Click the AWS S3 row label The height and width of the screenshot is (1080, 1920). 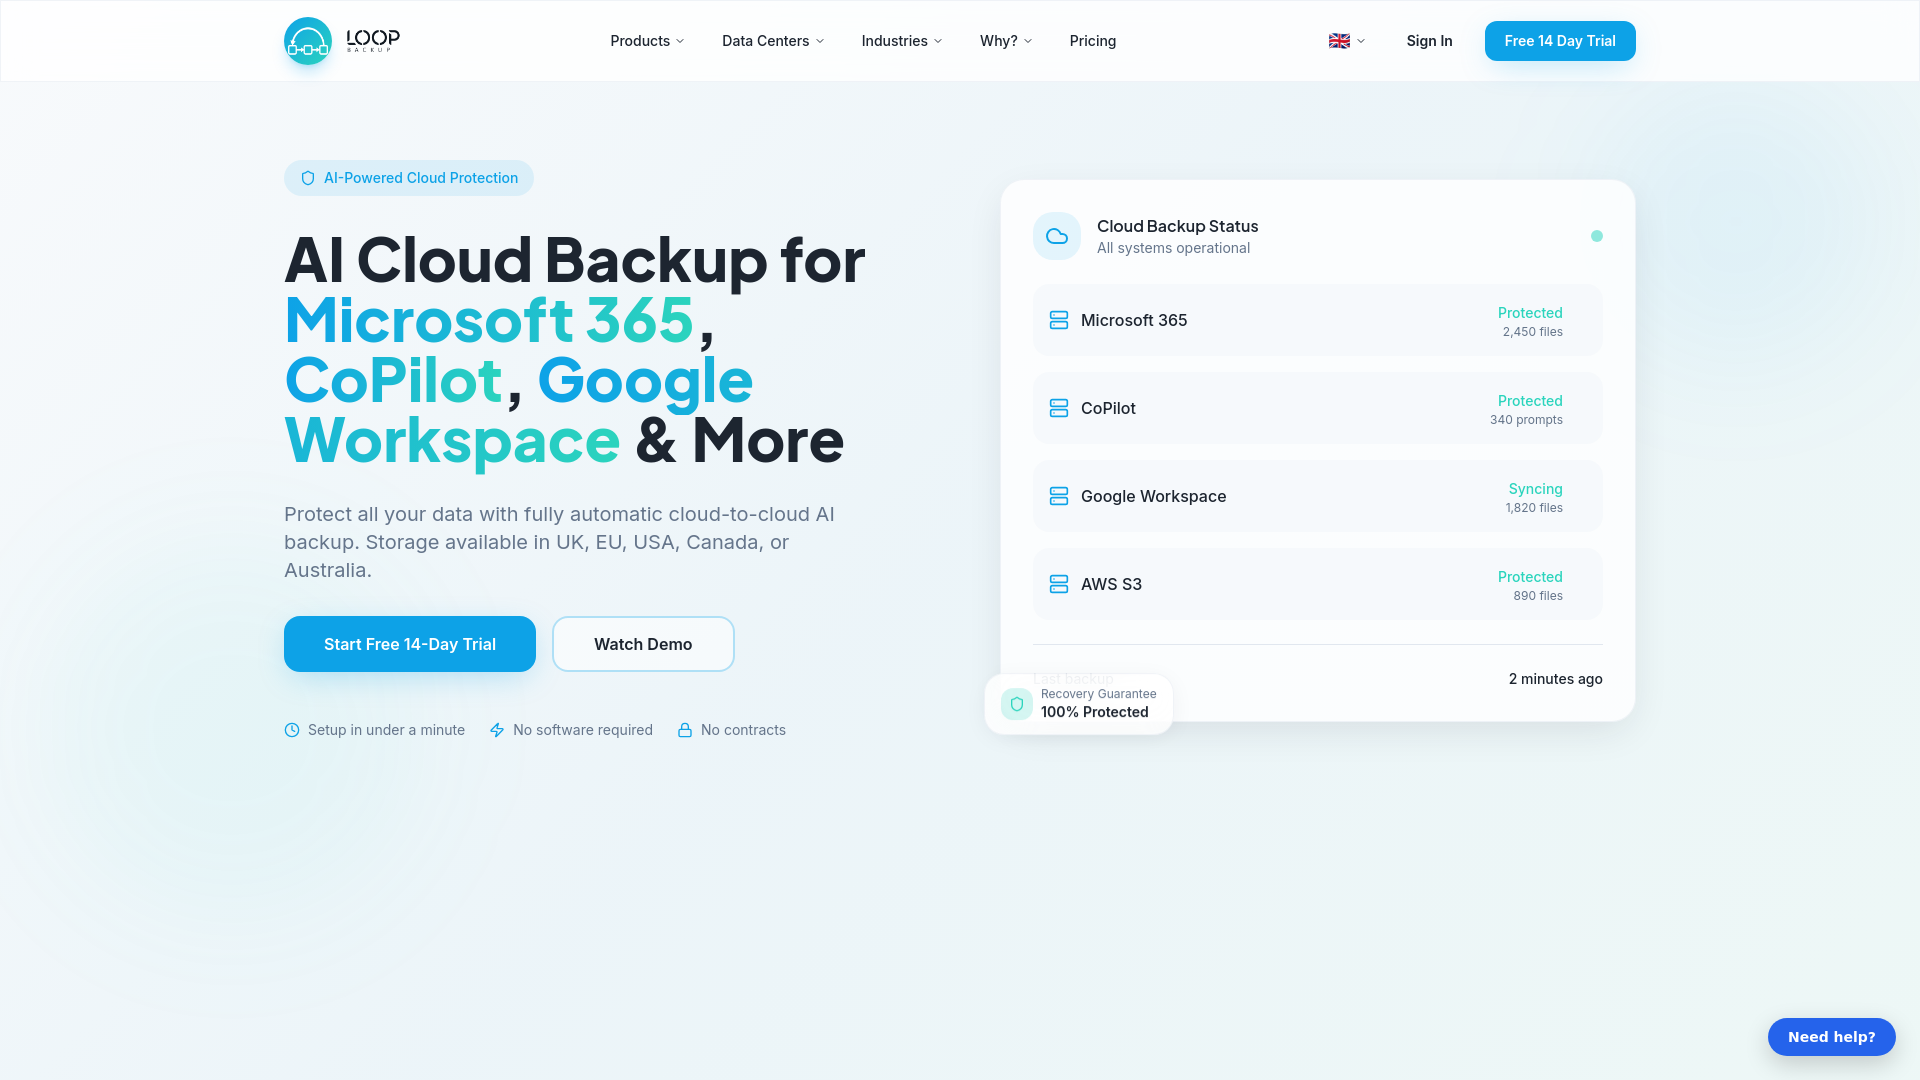pos(1111,584)
